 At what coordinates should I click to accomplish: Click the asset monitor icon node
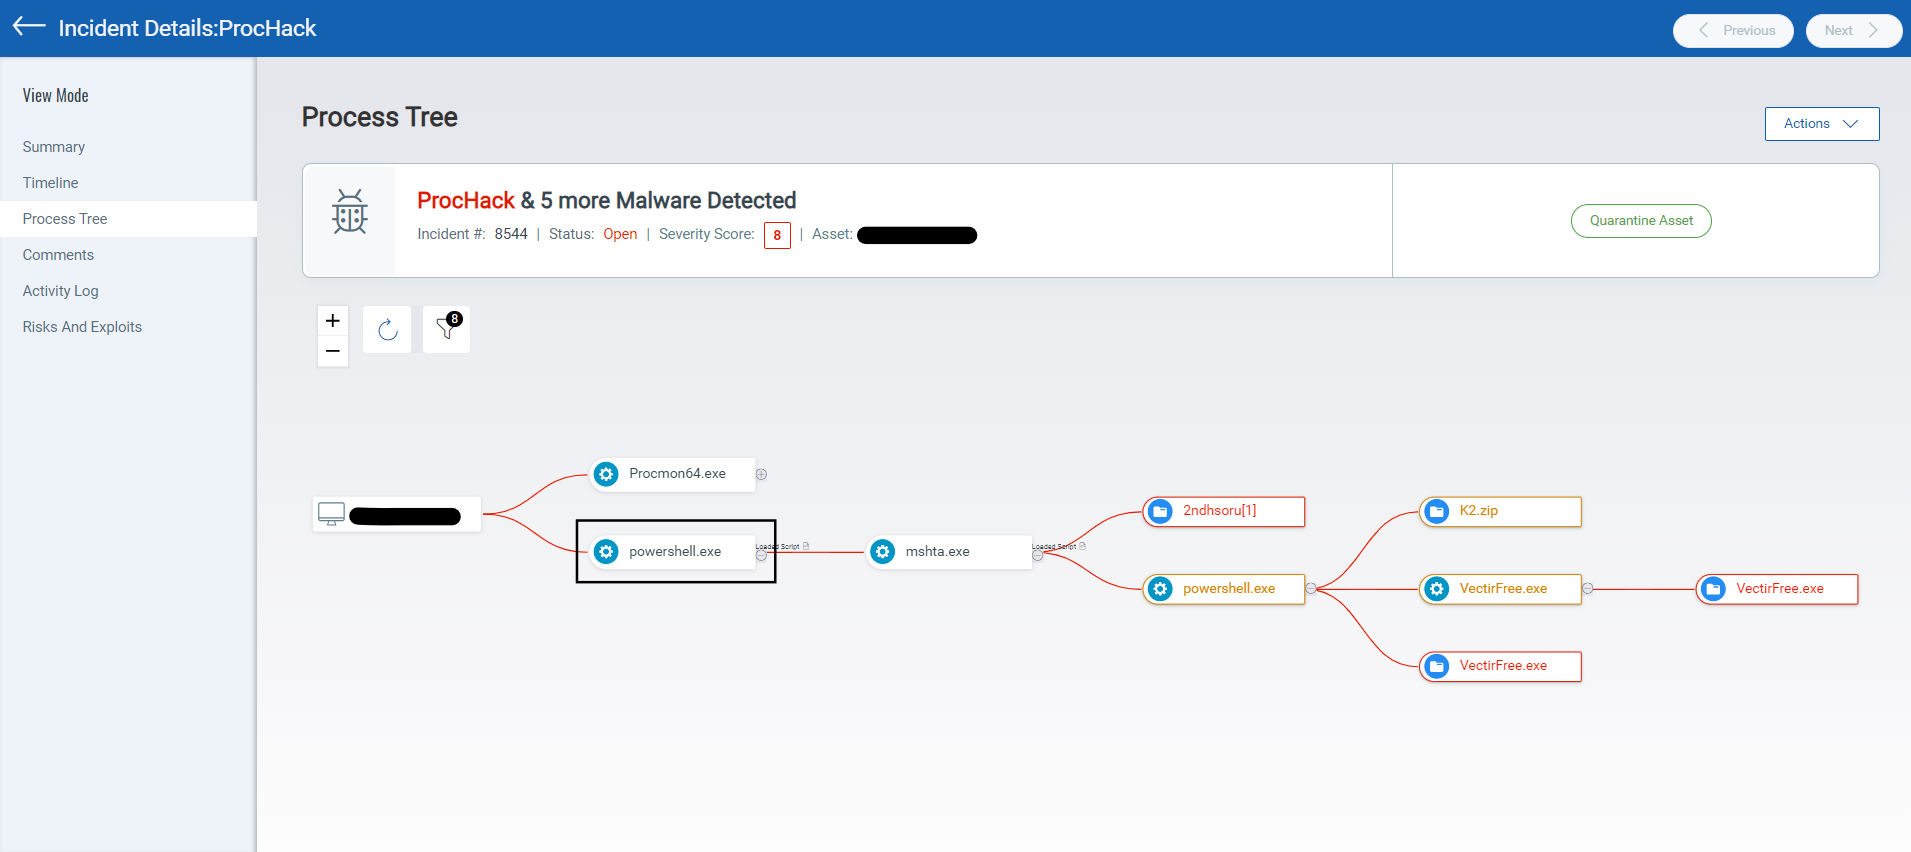331,514
